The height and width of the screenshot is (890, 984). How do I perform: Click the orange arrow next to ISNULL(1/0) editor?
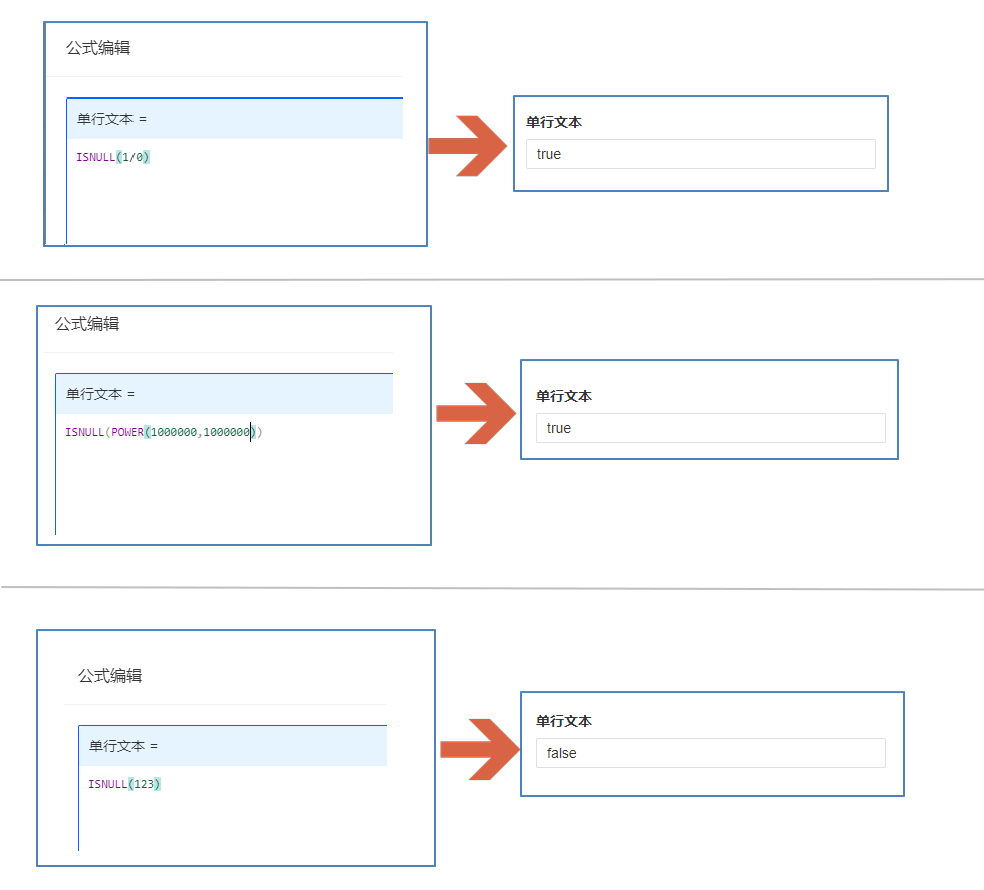pos(468,146)
